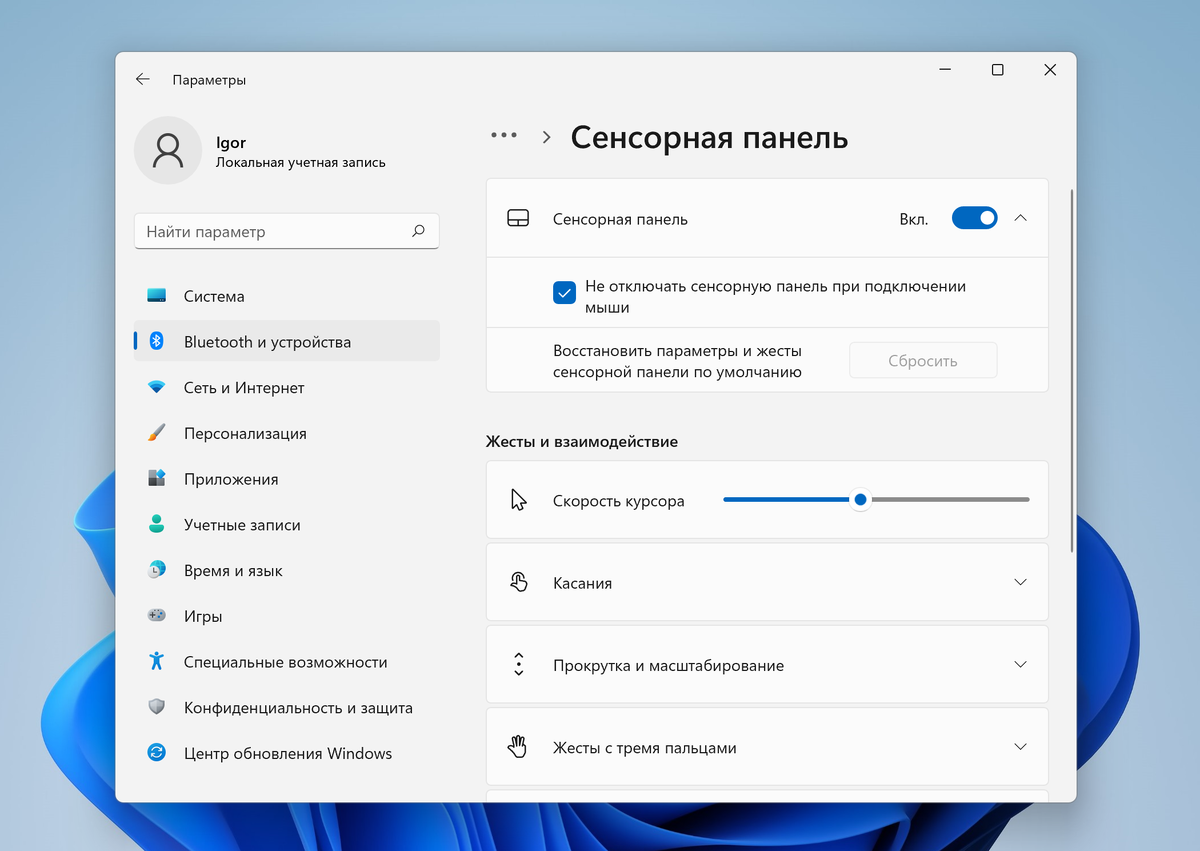Open the breadcrumb ellipsis menu
This screenshot has width=1200, height=851.
click(504, 135)
